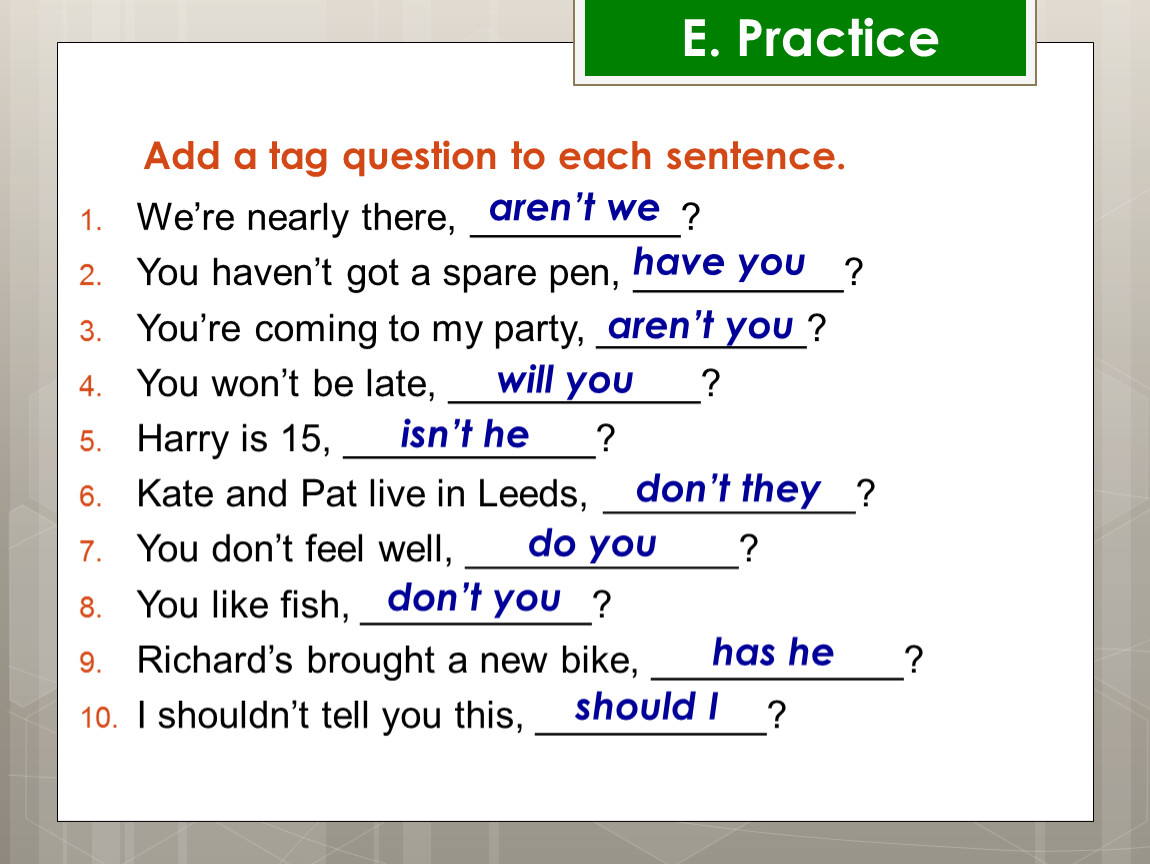Click the sentence "Richard's brought a new bike"
Viewport: 1150px width, 864px height.
[388, 660]
